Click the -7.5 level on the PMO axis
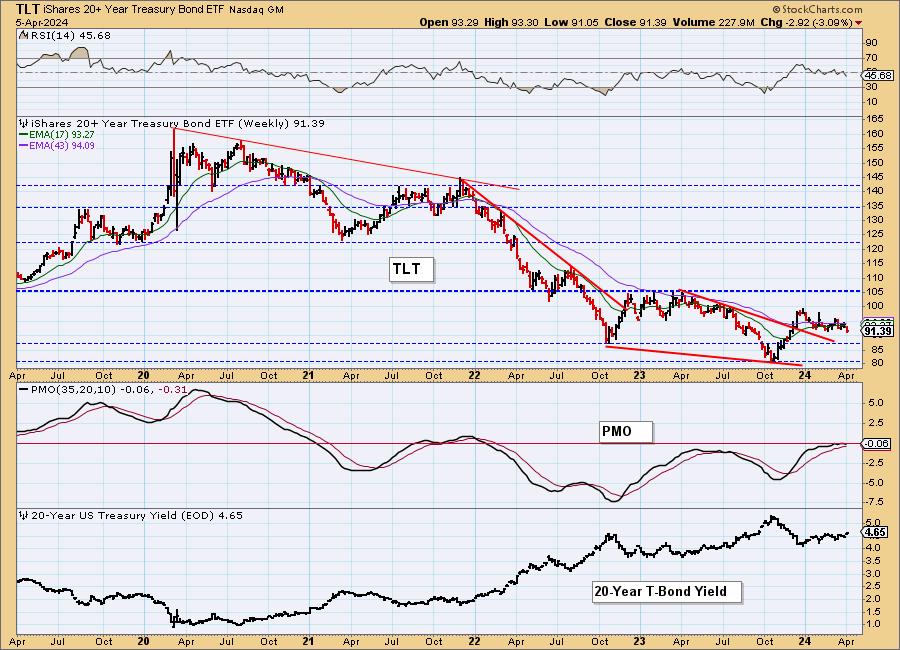The image size is (900, 650). (x=875, y=502)
